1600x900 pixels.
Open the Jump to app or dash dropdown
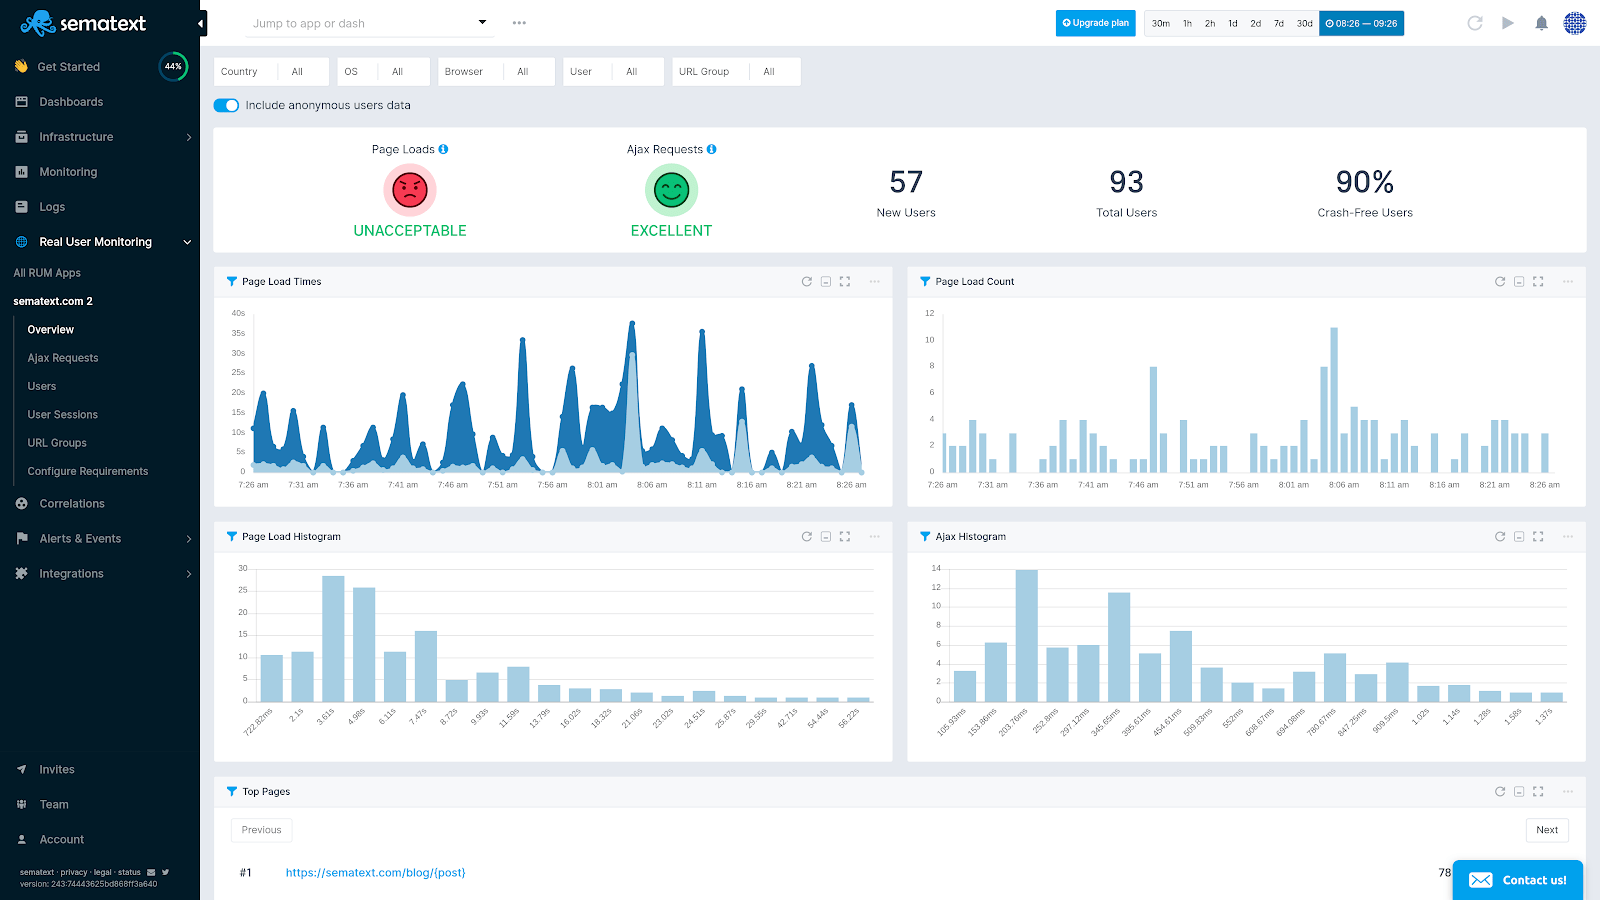point(370,23)
